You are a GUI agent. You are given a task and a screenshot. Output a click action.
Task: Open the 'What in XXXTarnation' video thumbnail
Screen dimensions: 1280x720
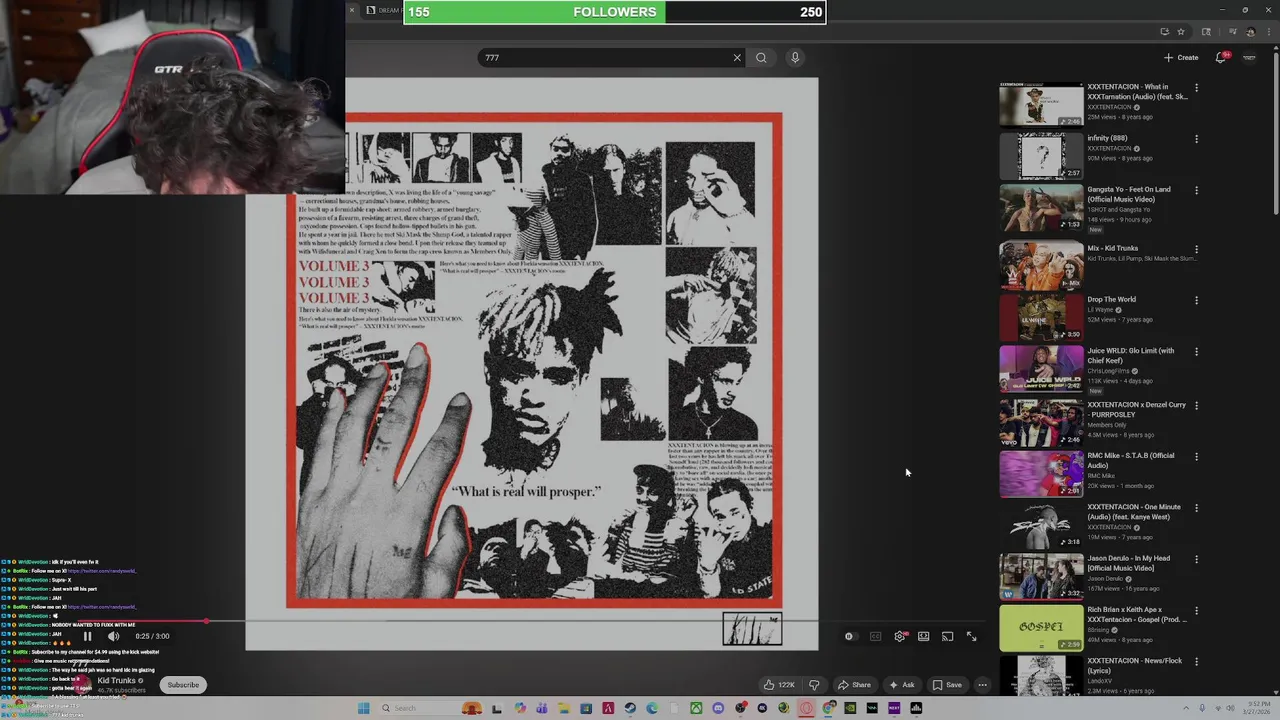(x=1041, y=105)
